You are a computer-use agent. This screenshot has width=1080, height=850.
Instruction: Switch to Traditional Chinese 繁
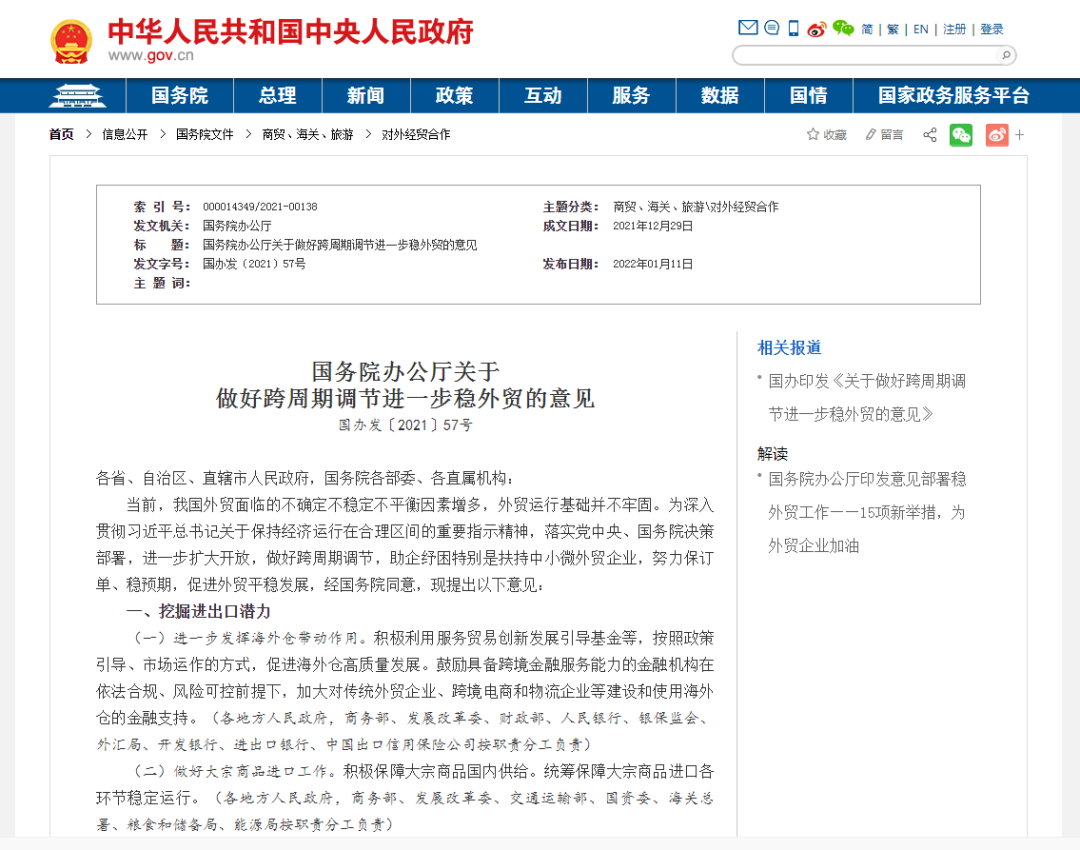click(x=893, y=29)
